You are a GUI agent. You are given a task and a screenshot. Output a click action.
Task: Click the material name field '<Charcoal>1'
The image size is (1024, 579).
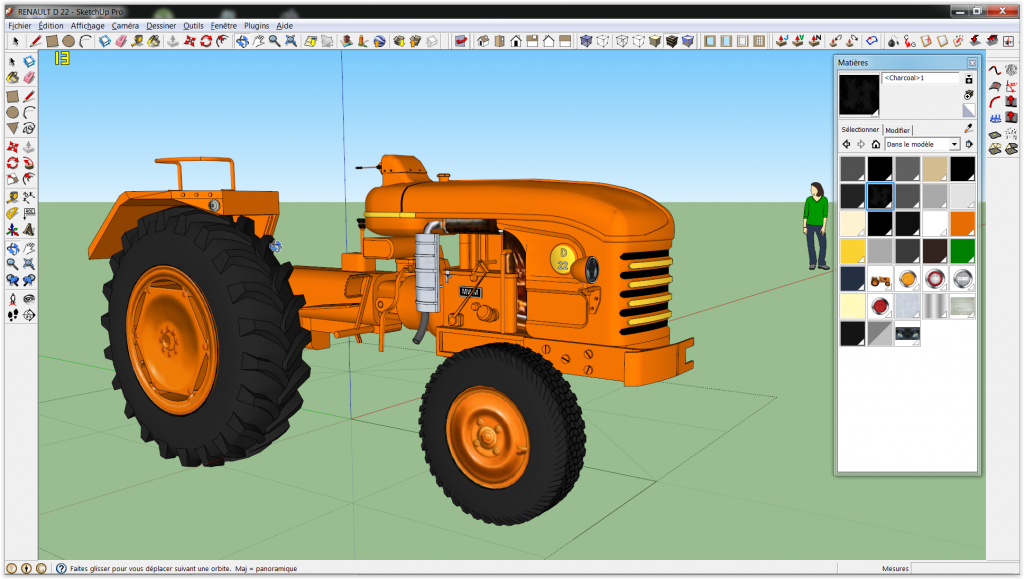[x=921, y=78]
